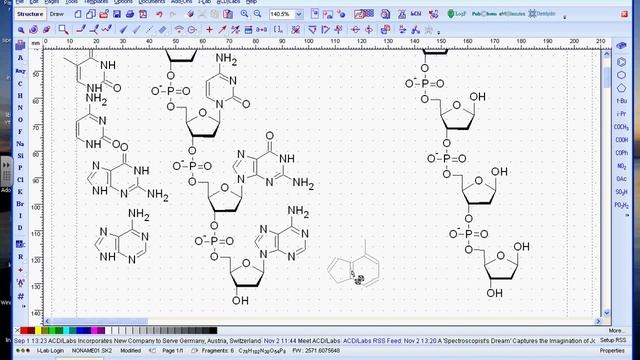
Task: Create a new document with the New icon
Action: (x=78, y=14)
